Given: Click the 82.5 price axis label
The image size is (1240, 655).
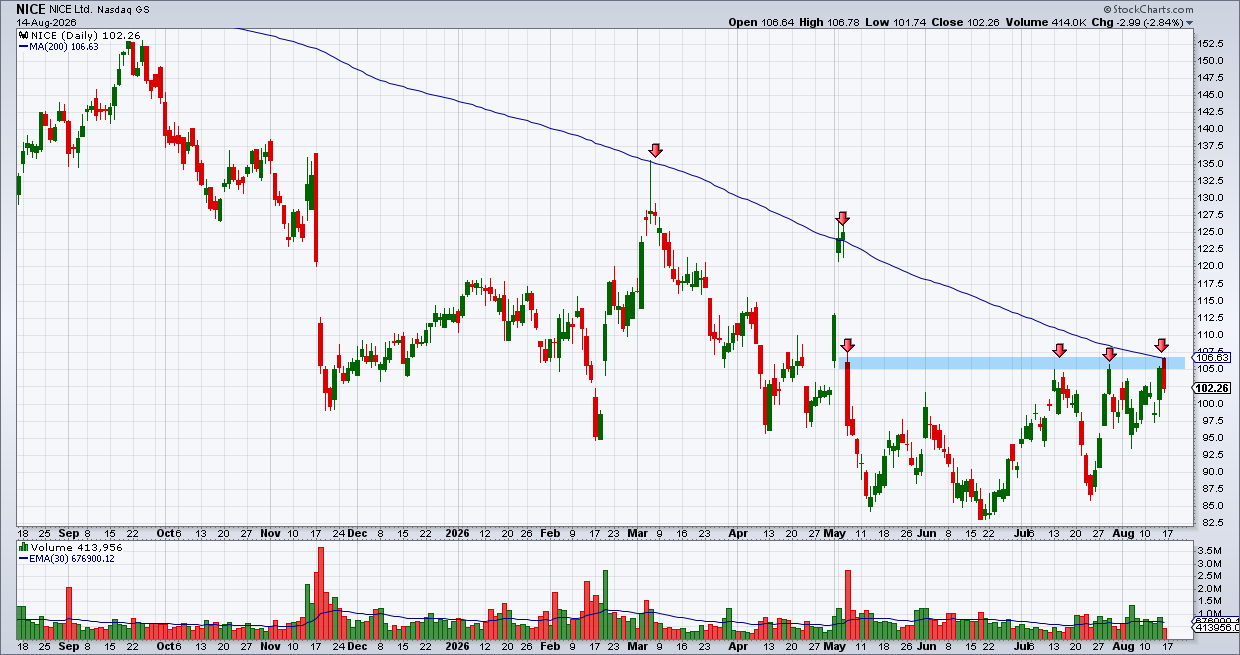Looking at the screenshot, I should tap(1209, 523).
